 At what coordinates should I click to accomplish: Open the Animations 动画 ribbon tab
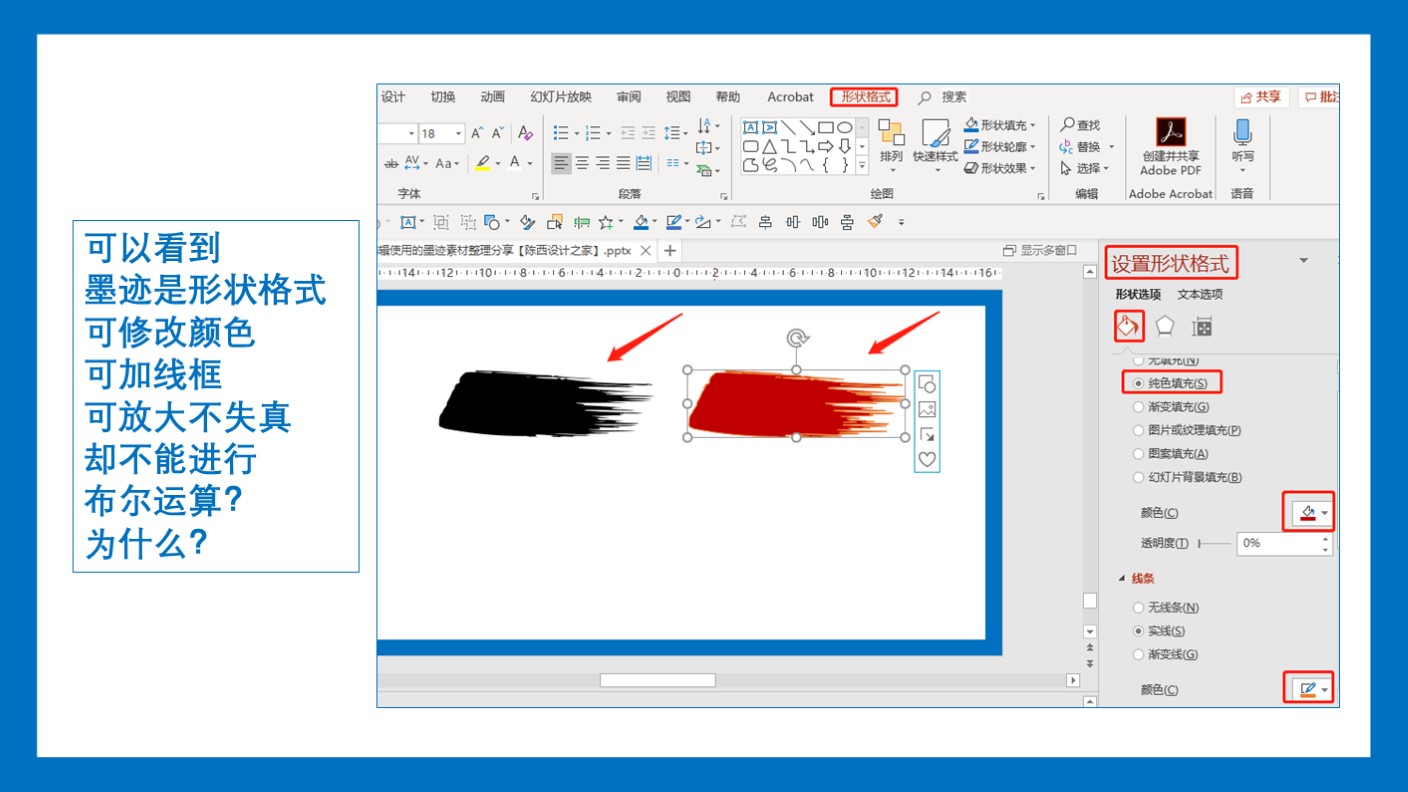pyautogui.click(x=492, y=97)
